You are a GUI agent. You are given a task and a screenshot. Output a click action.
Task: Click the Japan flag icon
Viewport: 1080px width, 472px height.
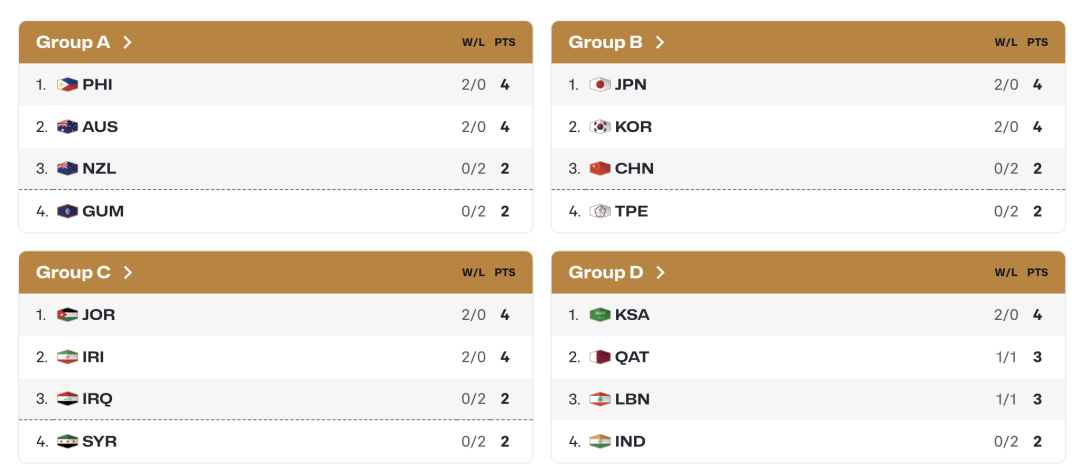tap(600, 85)
